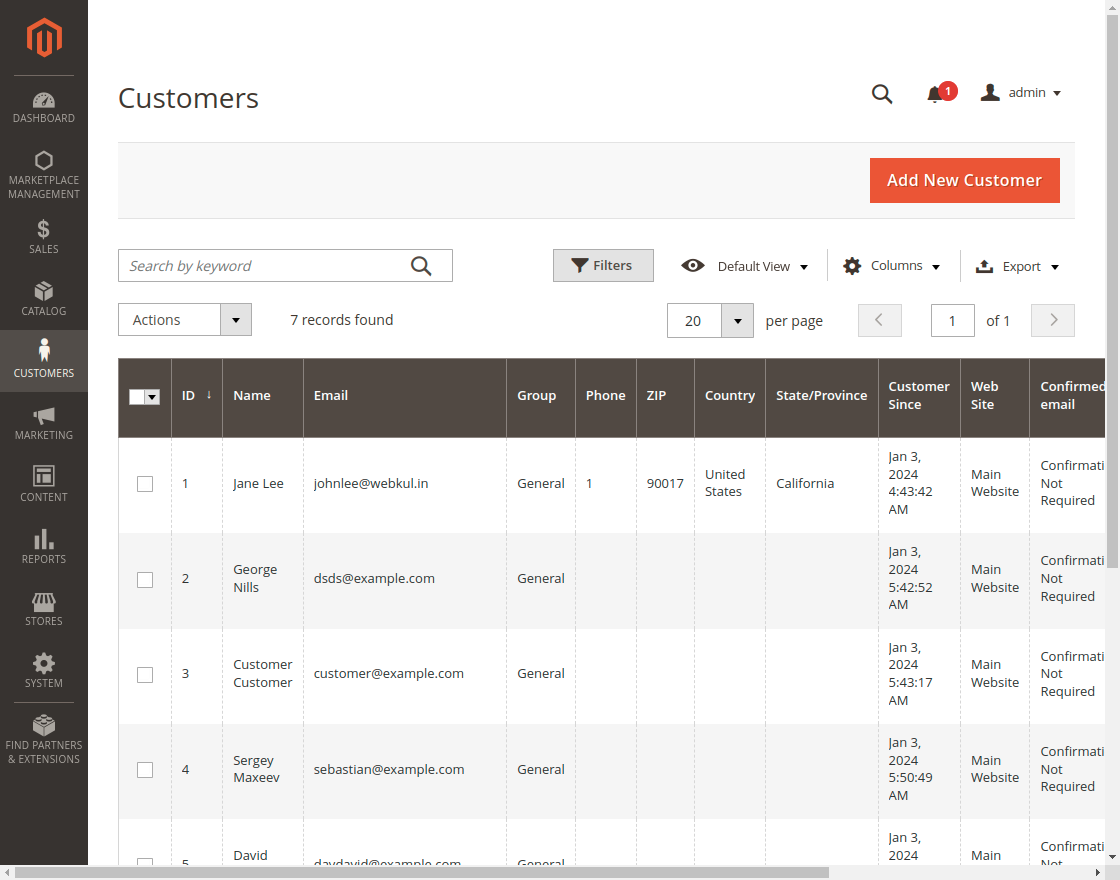Open the Catalog sidebar icon
Screen dimensions: 1120x880
click(44, 298)
